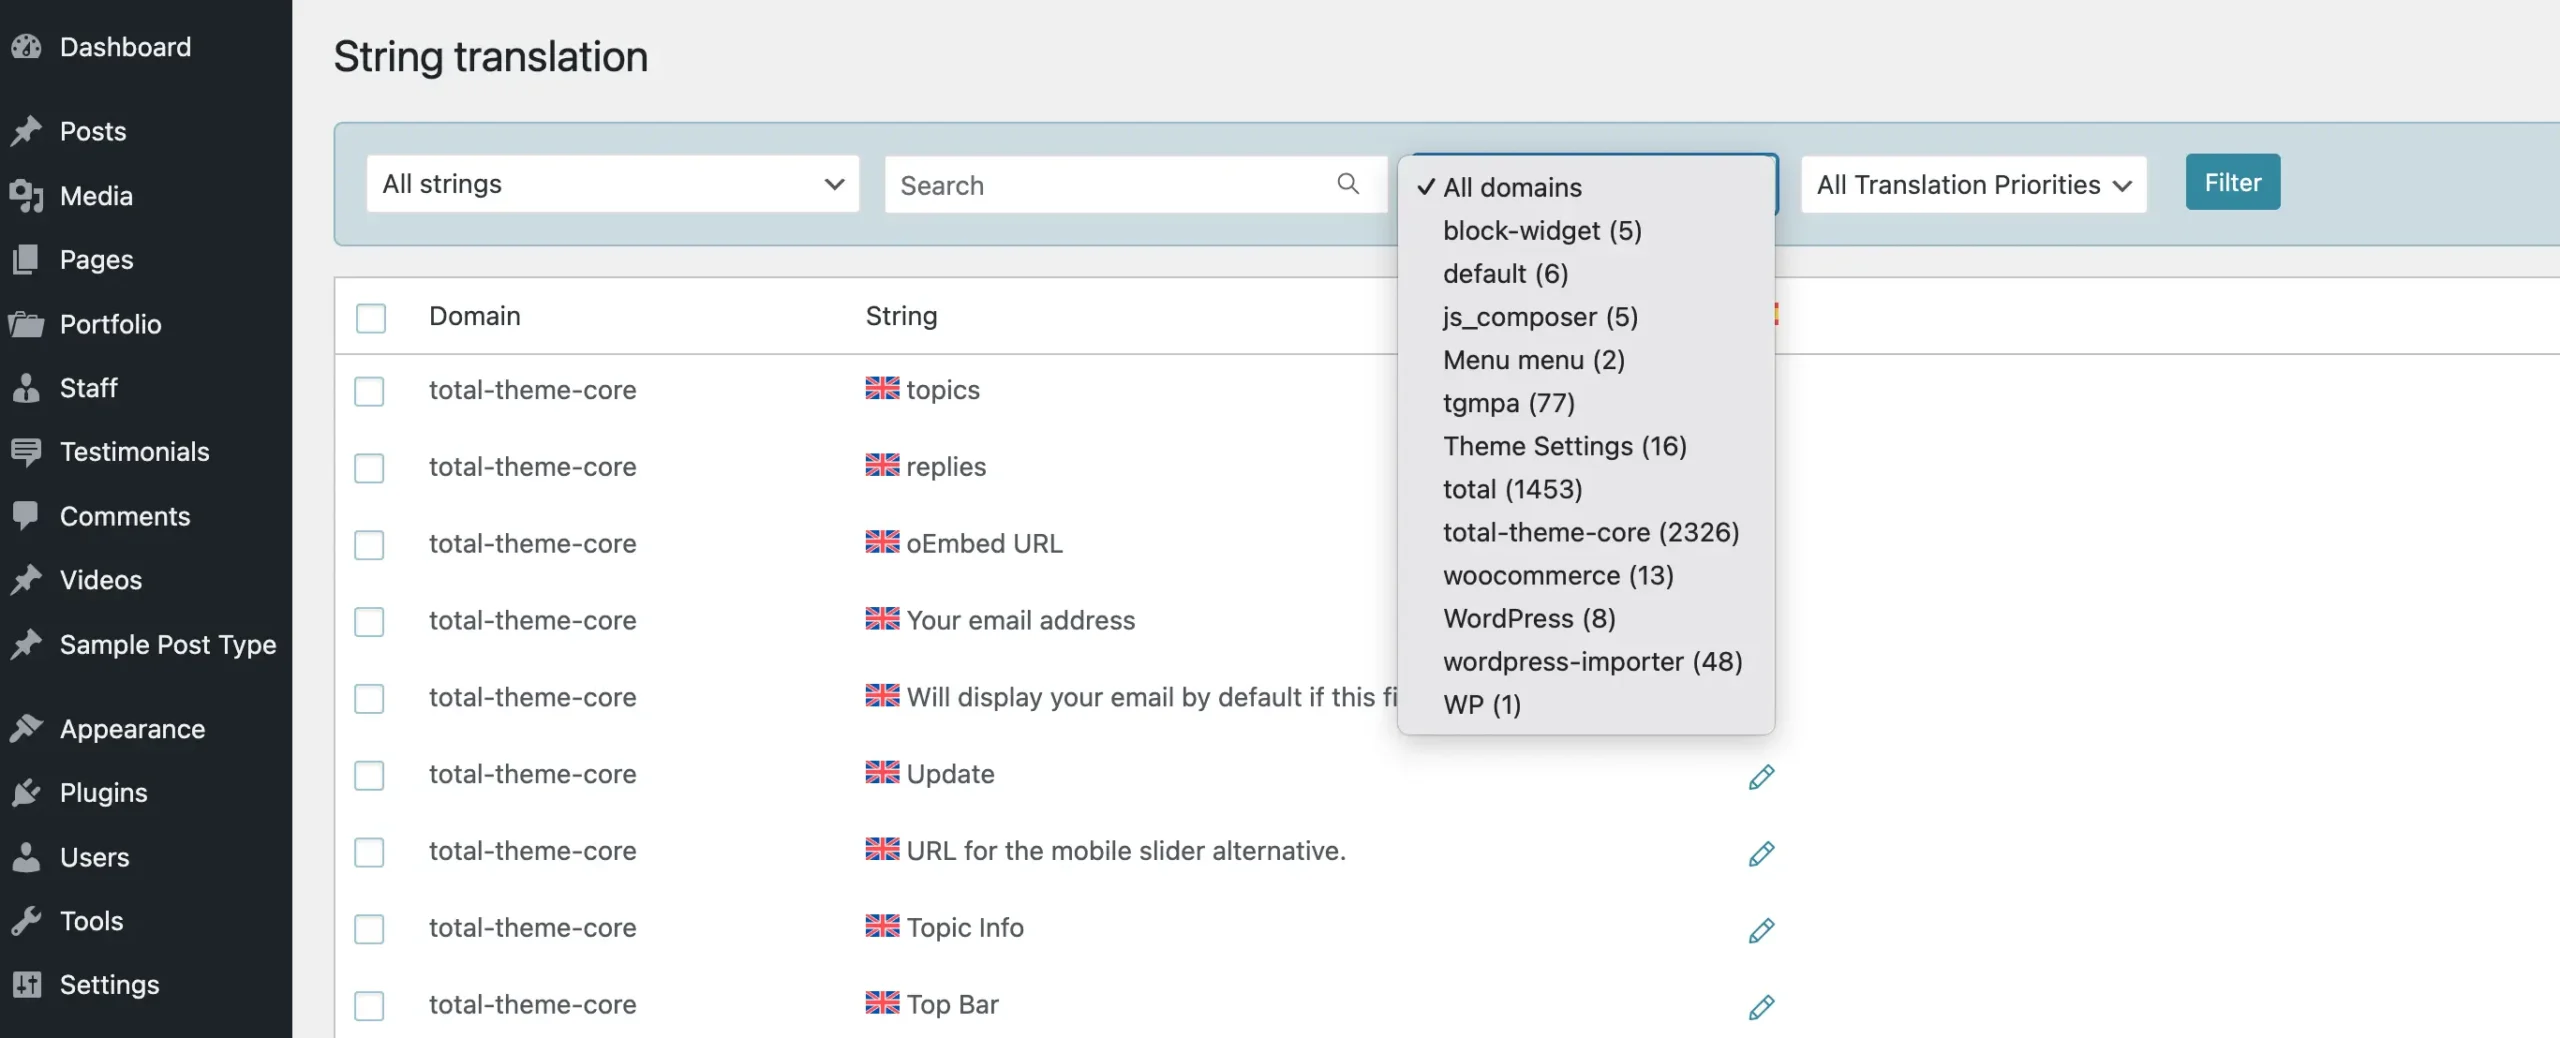Edit translation pencil for Topic Info

pyautogui.click(x=1761, y=931)
